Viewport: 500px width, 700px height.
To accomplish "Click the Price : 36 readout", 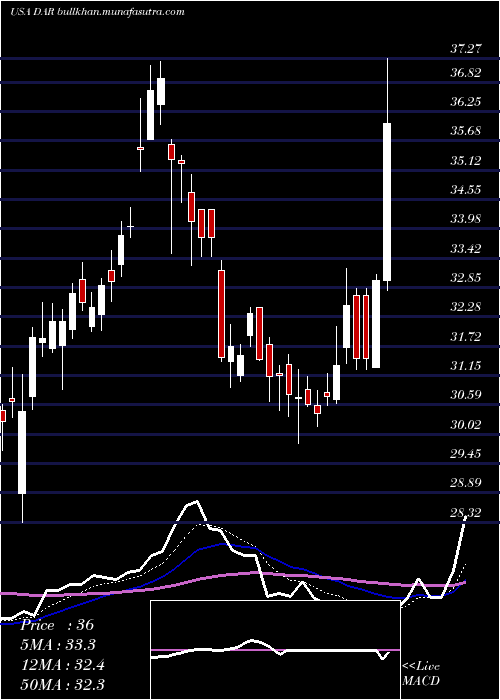I will 58,625.
